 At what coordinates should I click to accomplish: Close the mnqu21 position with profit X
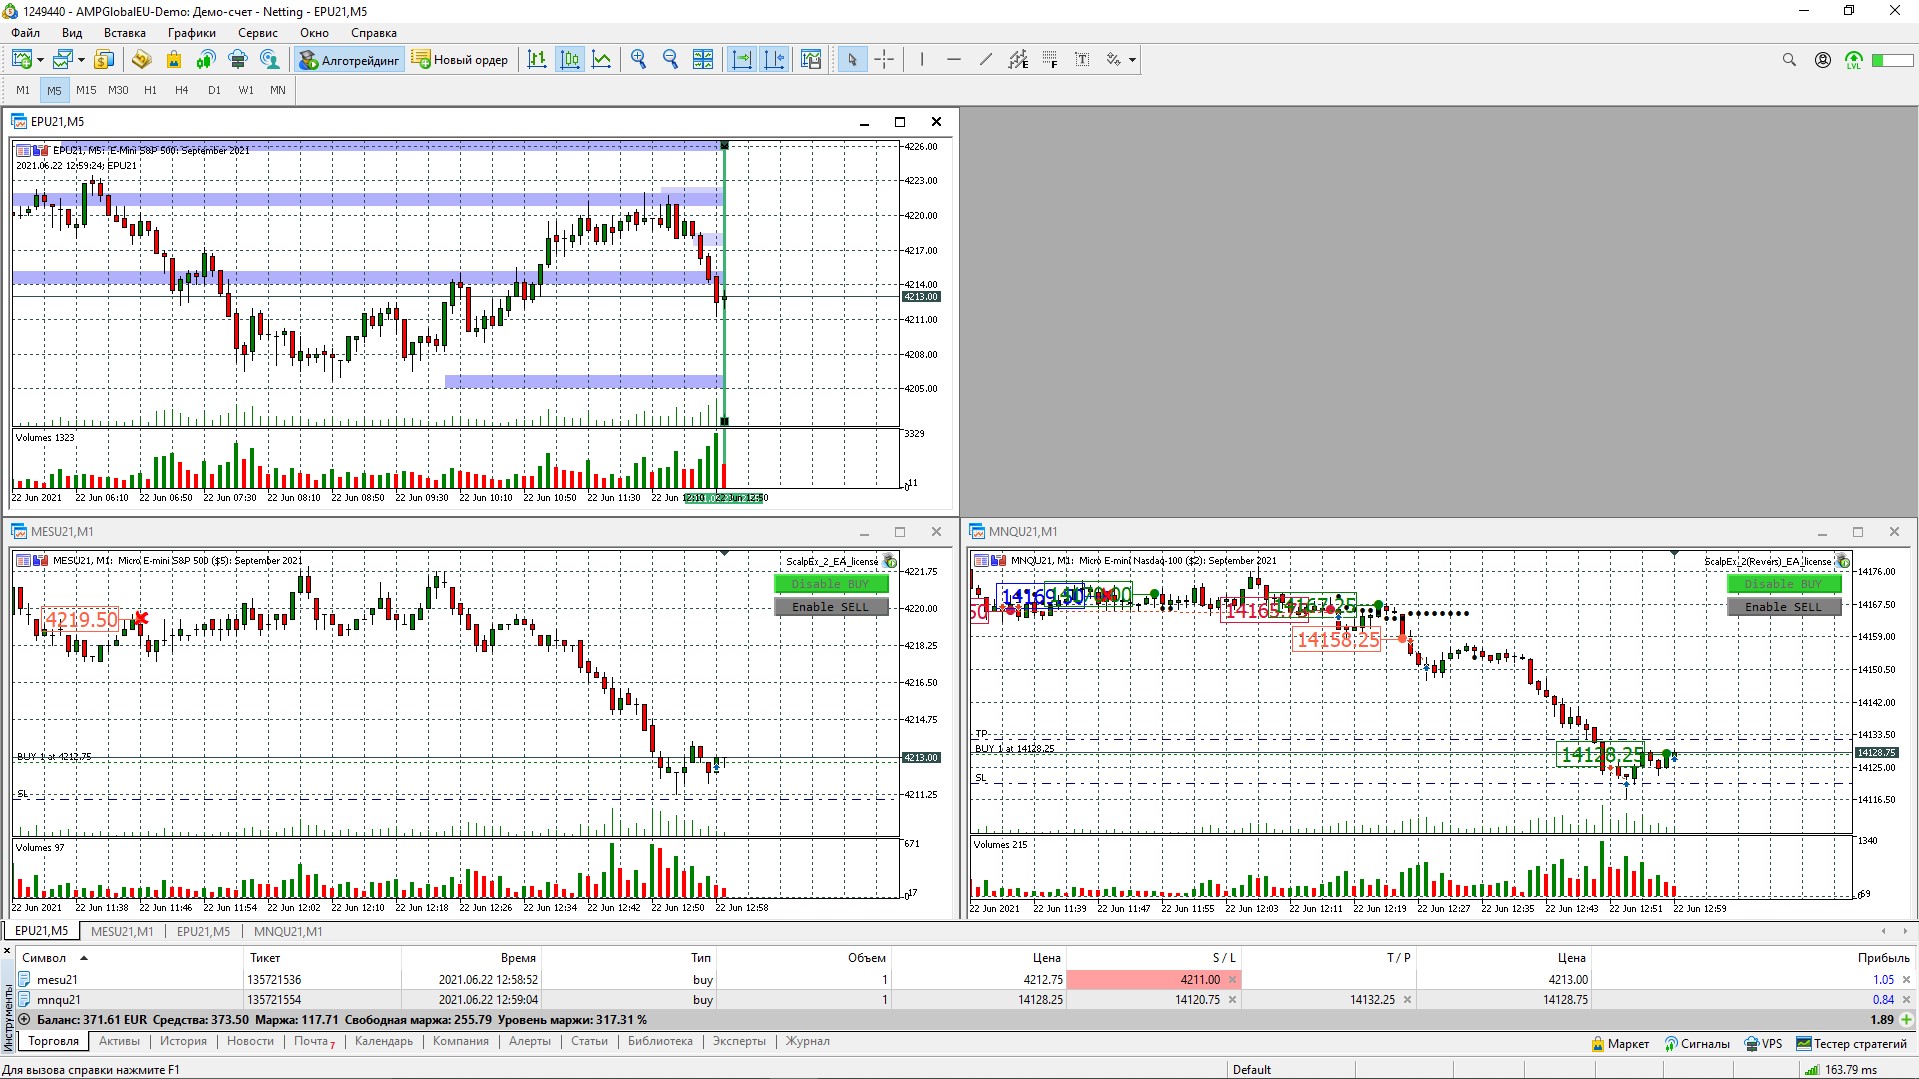pyautogui.click(x=1906, y=1000)
